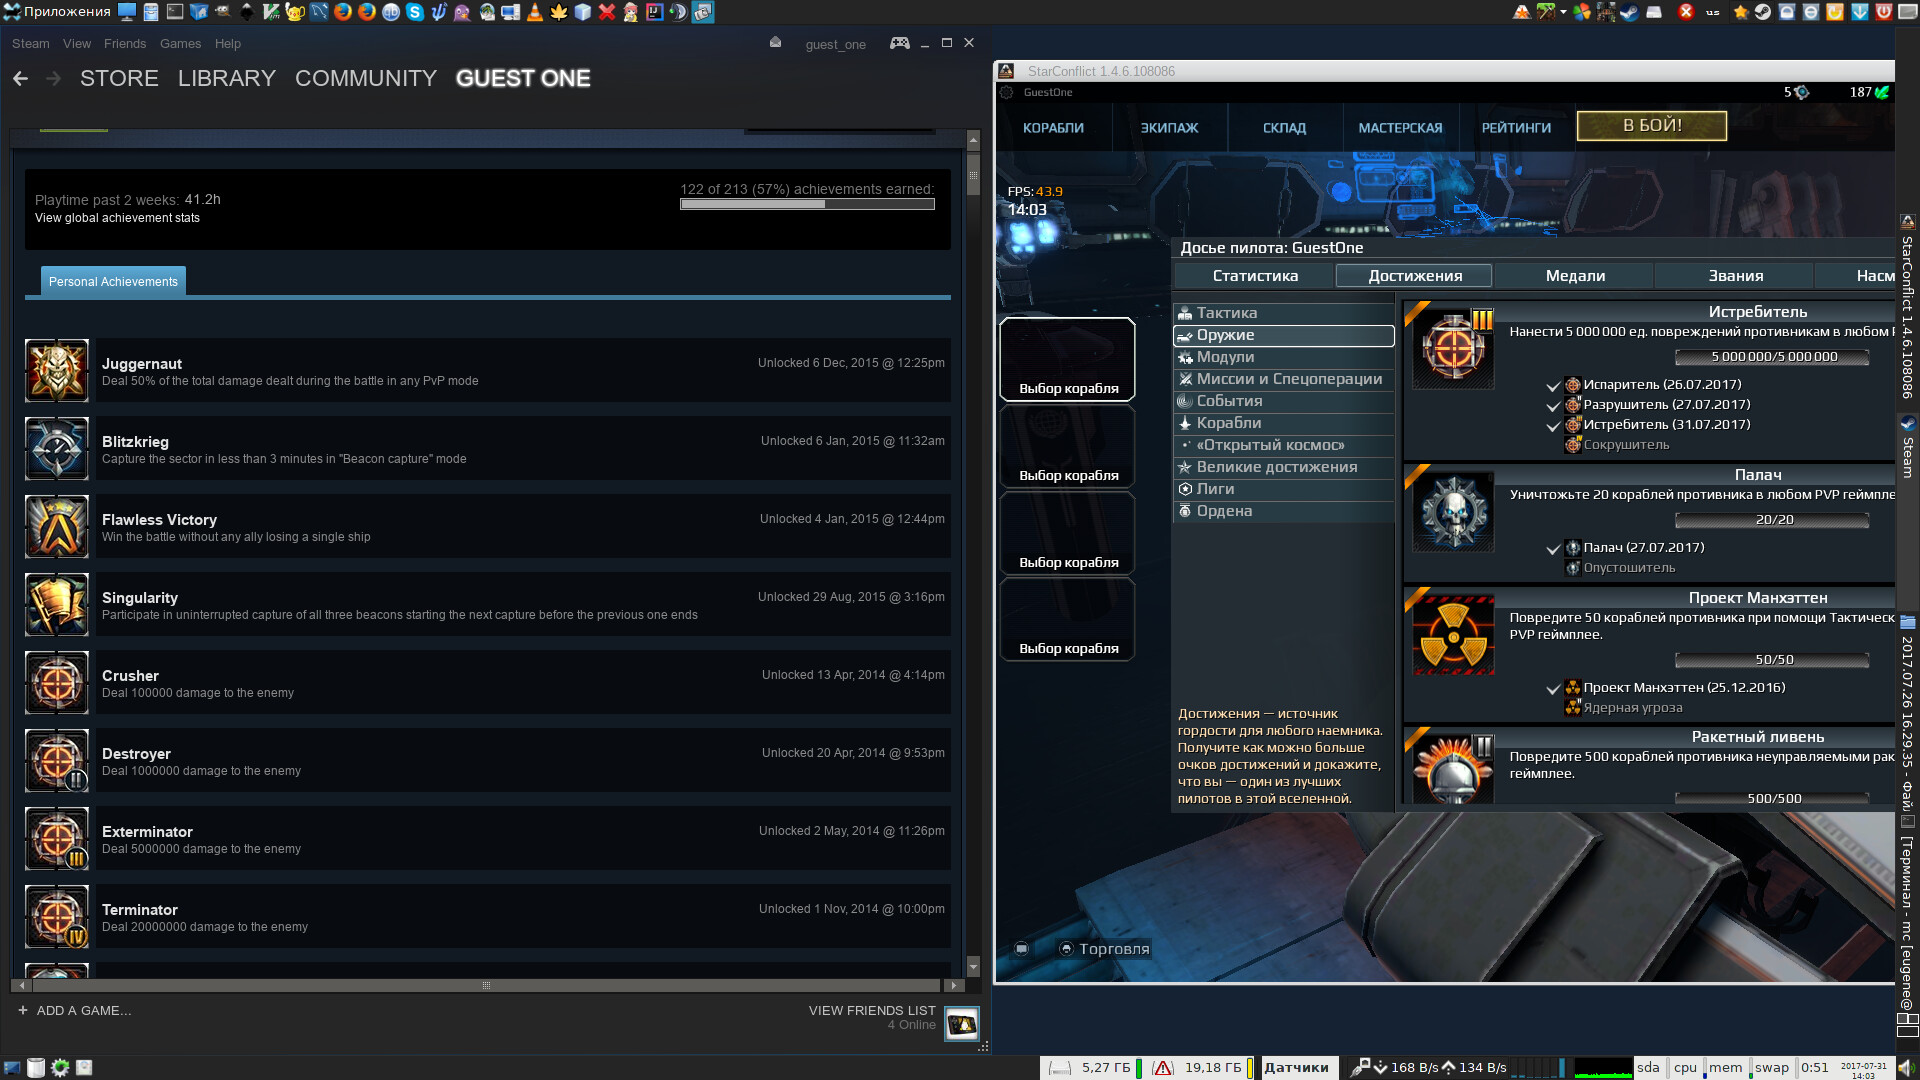Click the guest_one account name dropdown
The width and height of the screenshot is (1920, 1080).
click(835, 44)
